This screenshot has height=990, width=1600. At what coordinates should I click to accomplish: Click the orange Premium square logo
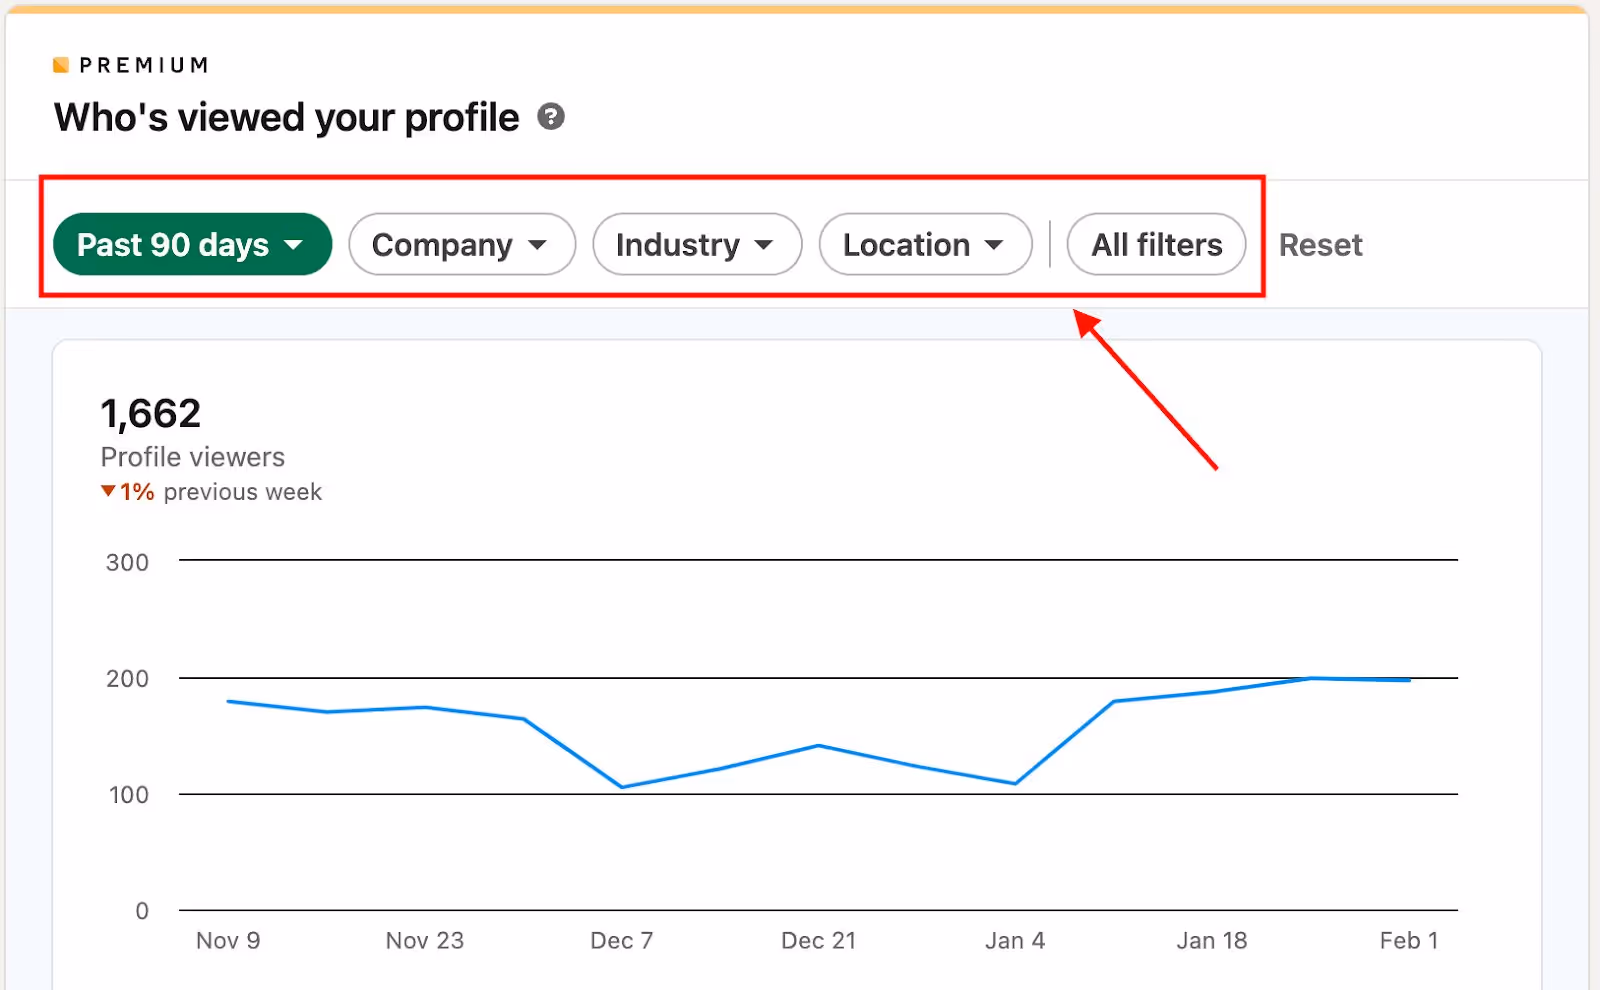pos(62,64)
